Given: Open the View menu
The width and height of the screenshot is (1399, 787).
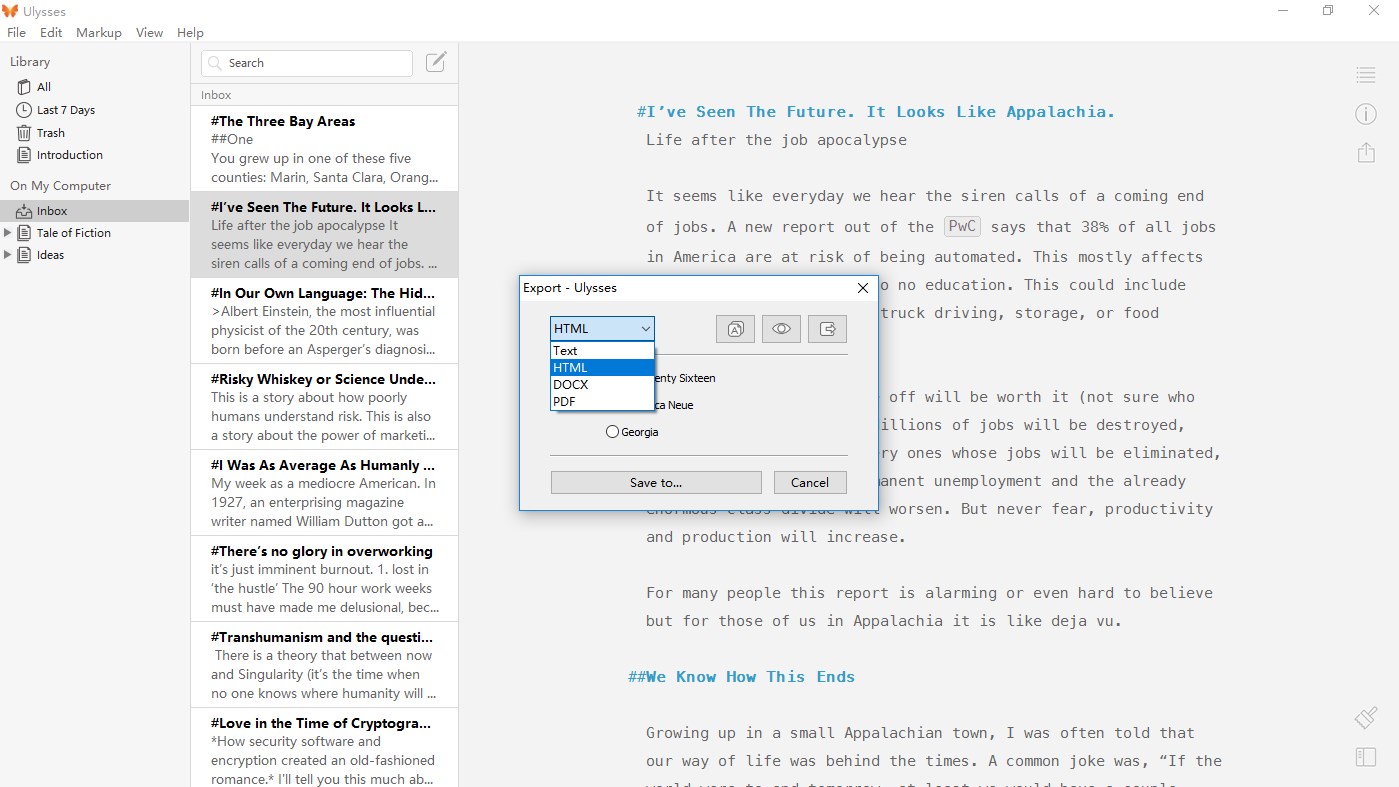Looking at the screenshot, I should point(149,32).
